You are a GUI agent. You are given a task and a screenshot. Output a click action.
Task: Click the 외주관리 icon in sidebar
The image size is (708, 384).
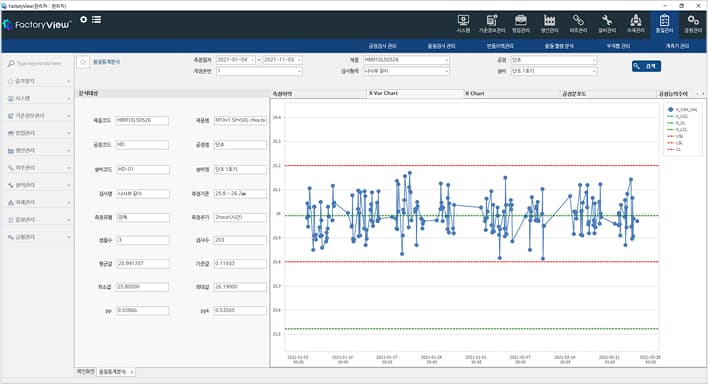click(x=10, y=168)
